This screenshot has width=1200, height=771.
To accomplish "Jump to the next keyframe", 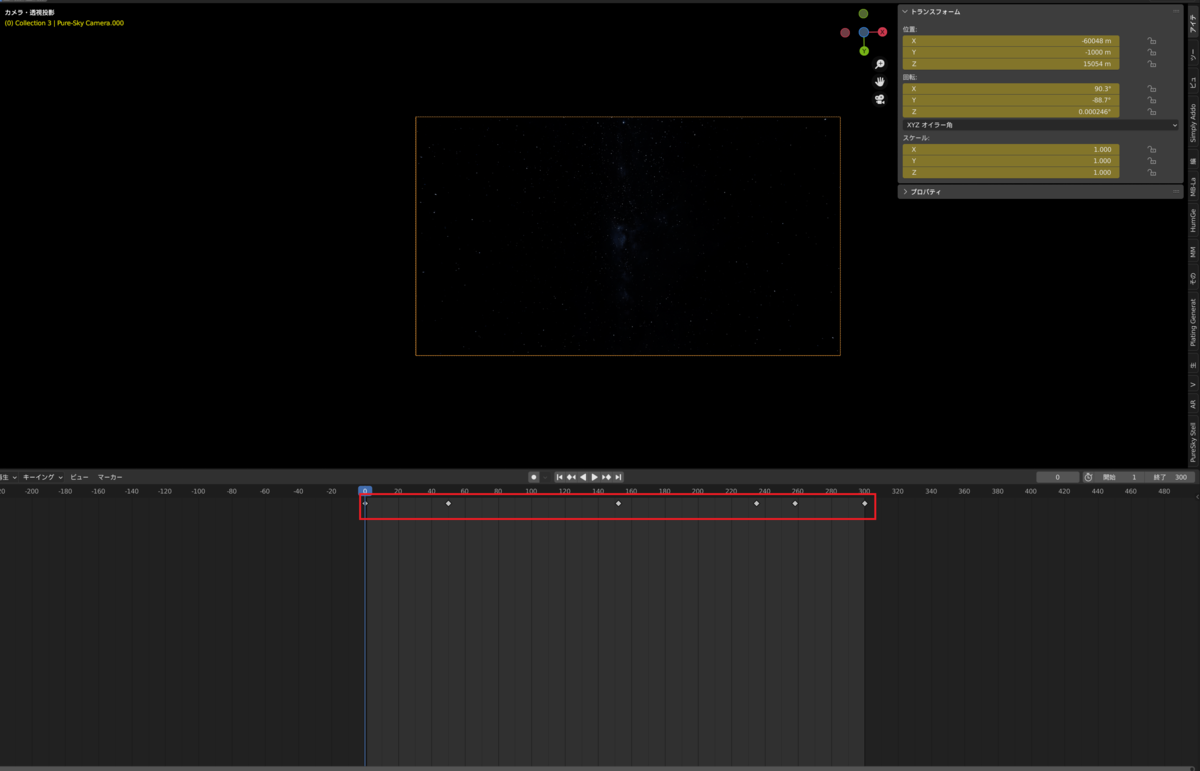I will (607, 477).
